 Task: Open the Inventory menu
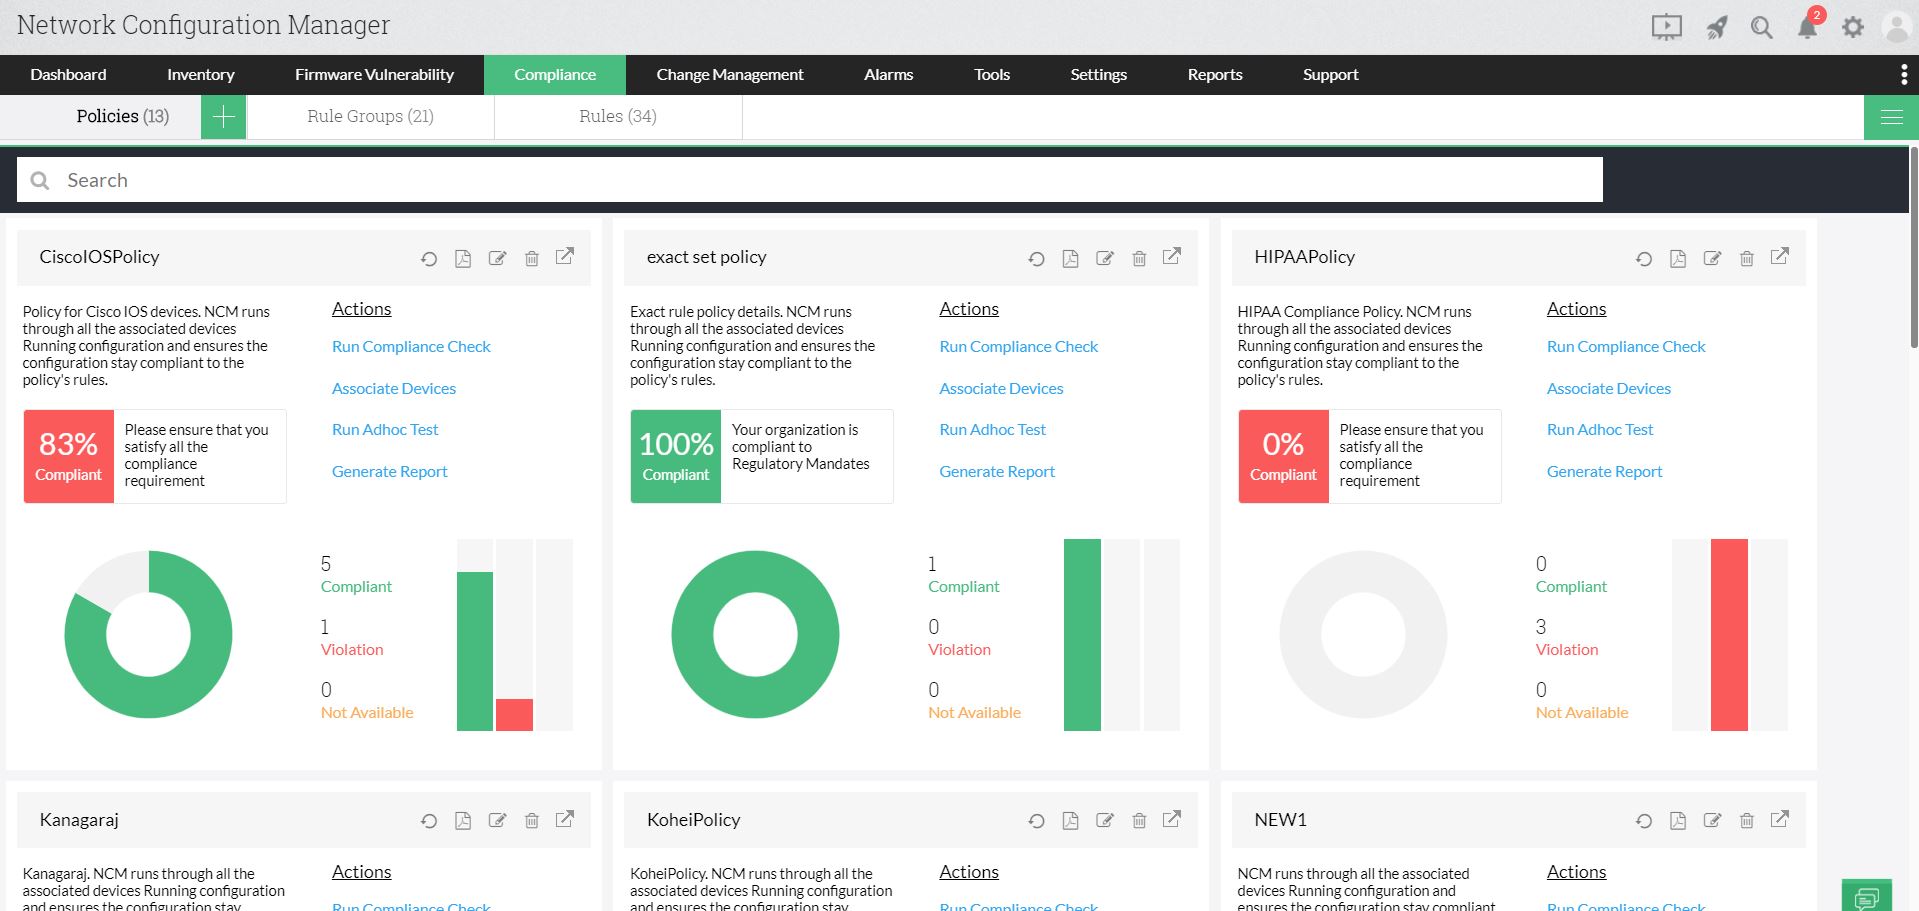pyautogui.click(x=201, y=75)
